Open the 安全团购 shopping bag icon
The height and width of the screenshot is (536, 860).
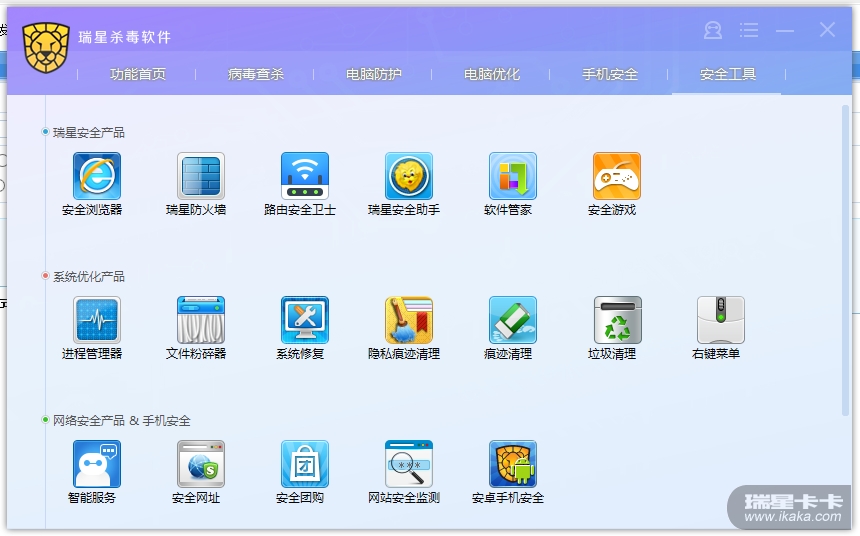305,464
